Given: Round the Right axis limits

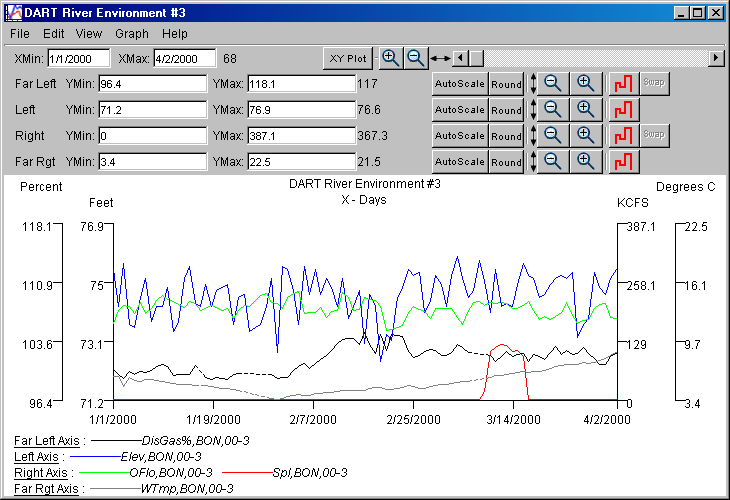Looking at the screenshot, I should (x=506, y=136).
